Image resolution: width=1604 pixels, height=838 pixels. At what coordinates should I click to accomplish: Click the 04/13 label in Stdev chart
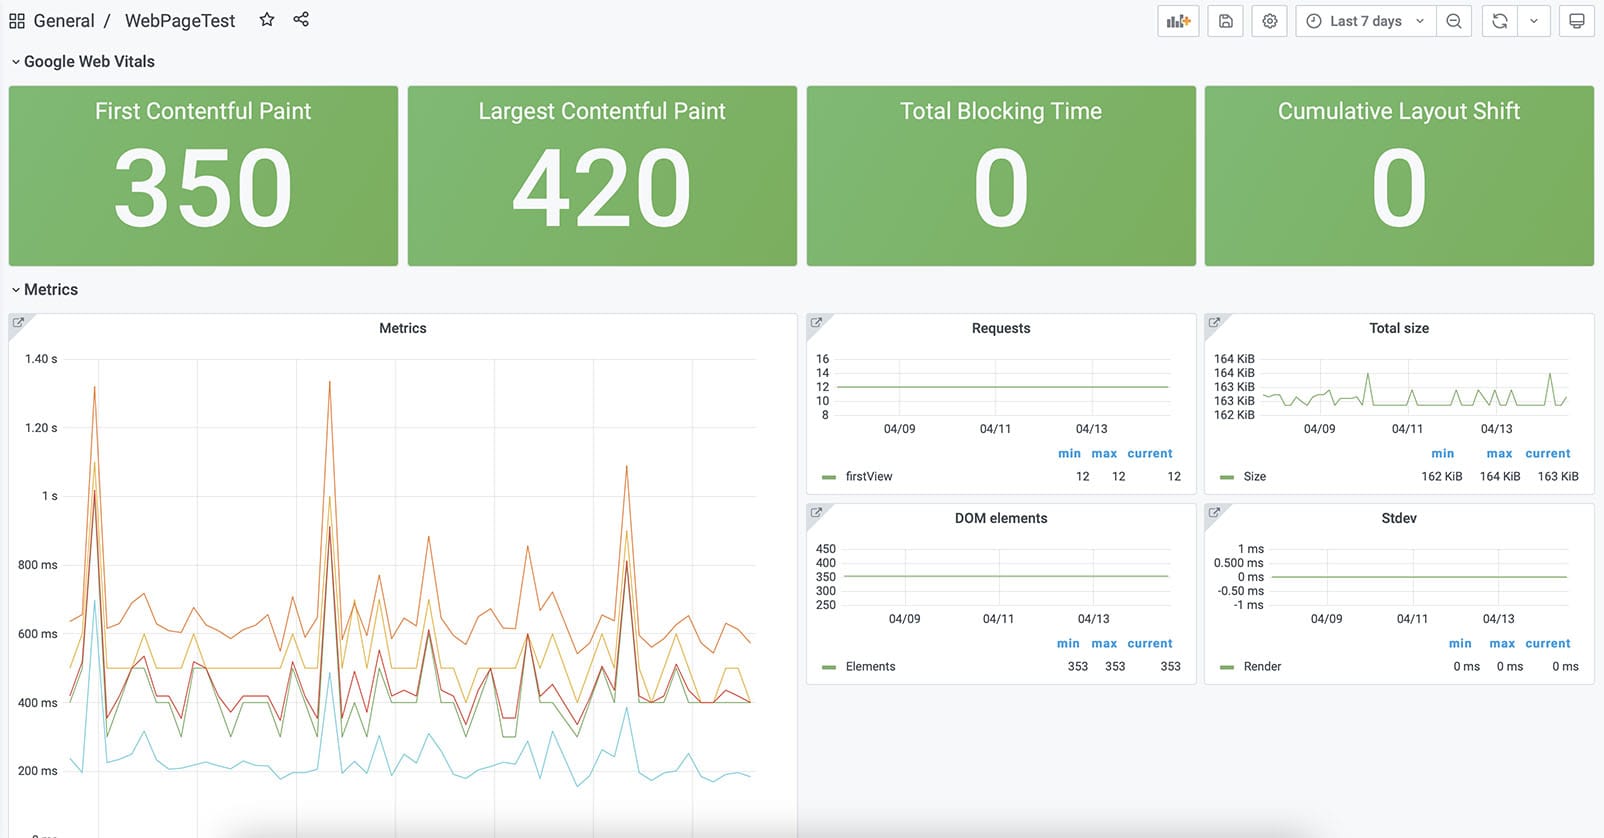pos(1498,619)
